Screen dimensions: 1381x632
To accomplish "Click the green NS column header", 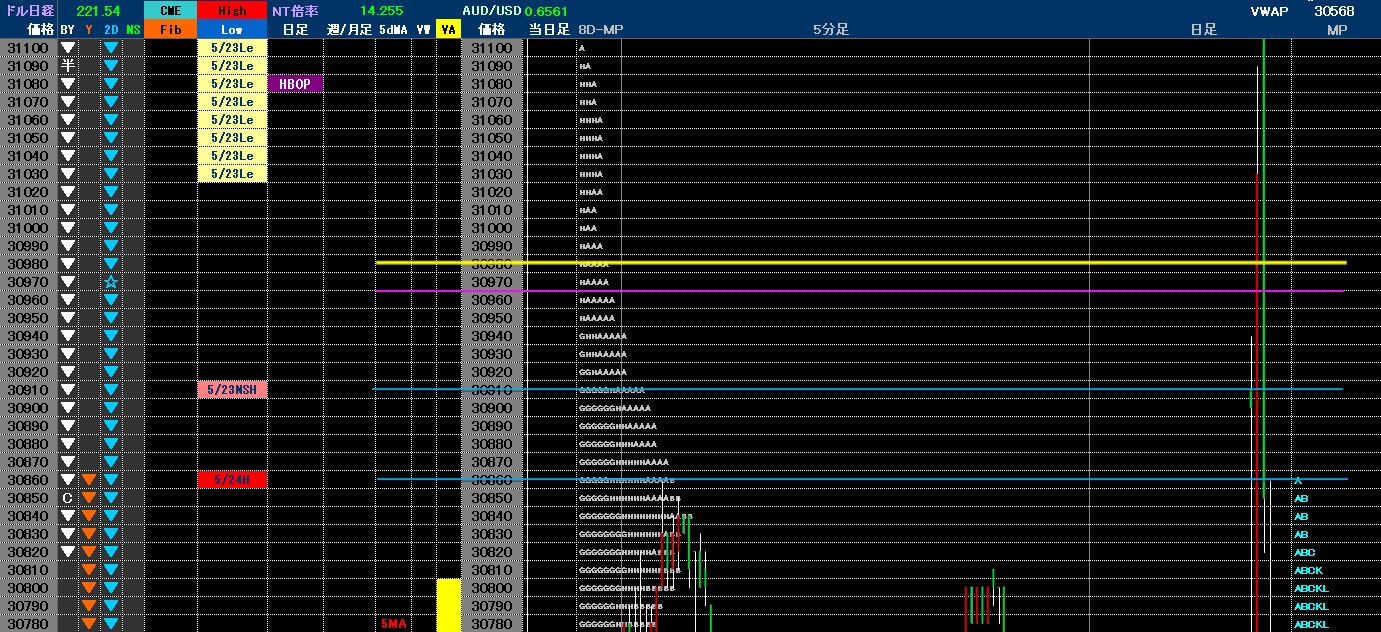I will [133, 30].
